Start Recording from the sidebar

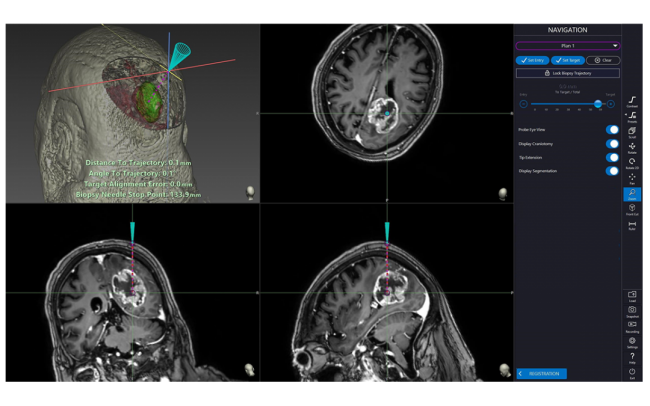(x=632, y=326)
